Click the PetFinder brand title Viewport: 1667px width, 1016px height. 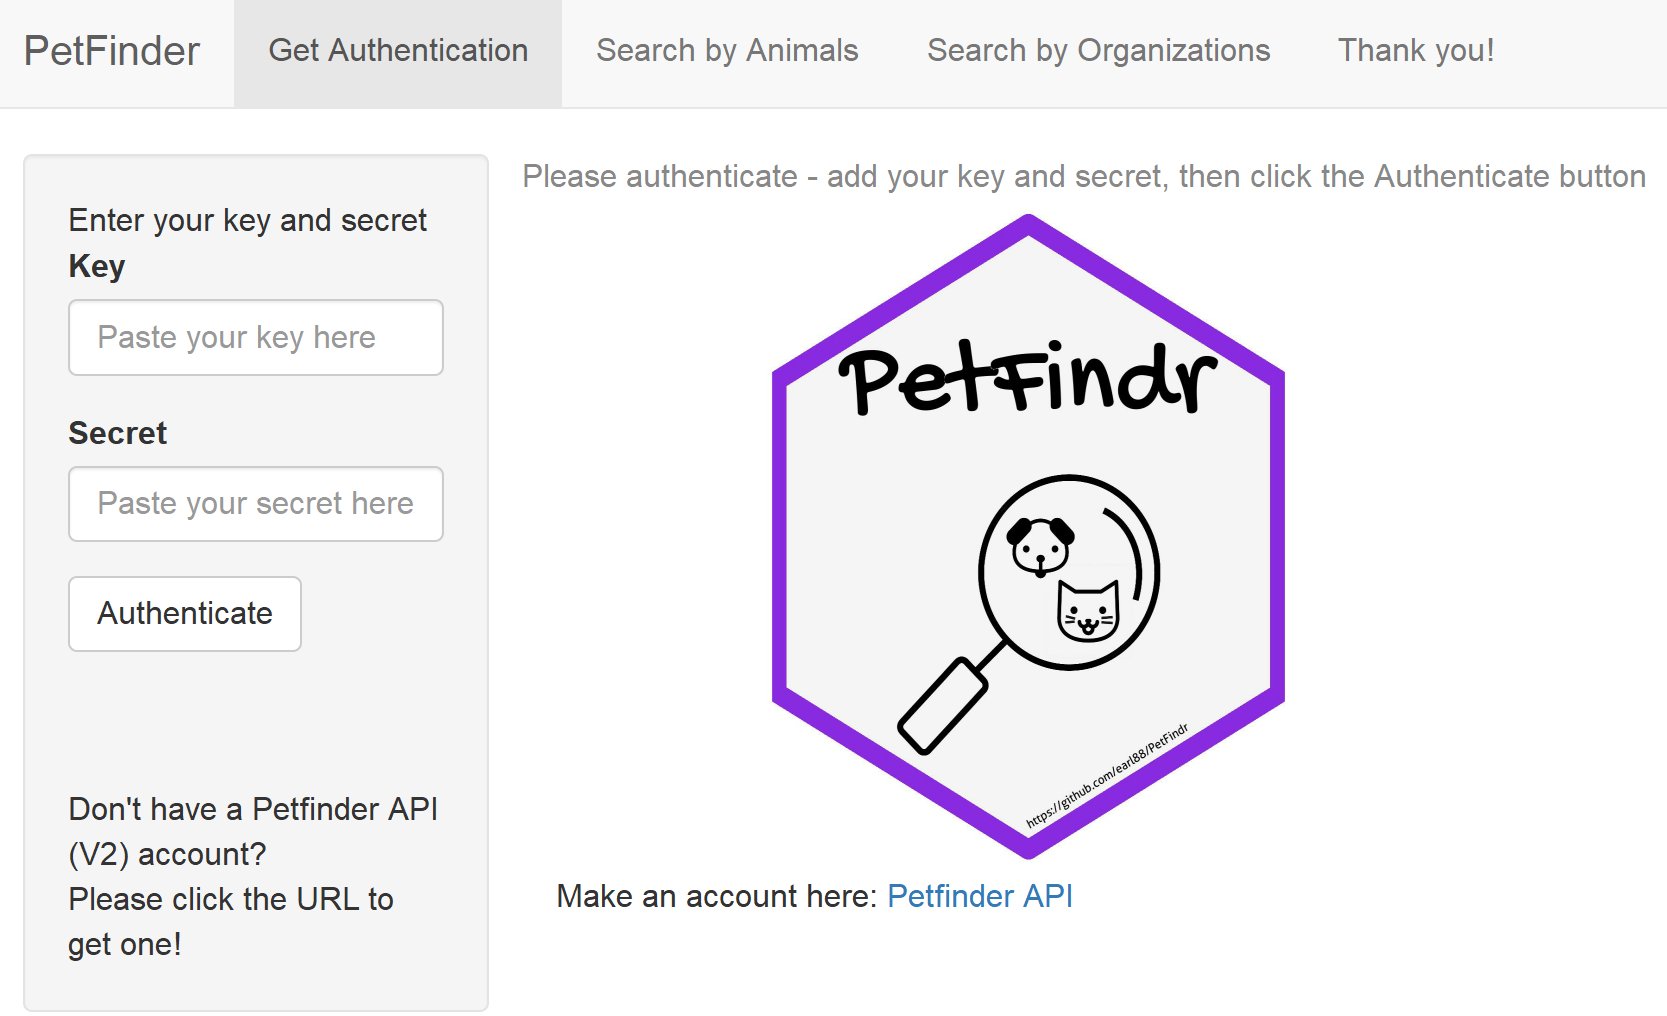(112, 51)
